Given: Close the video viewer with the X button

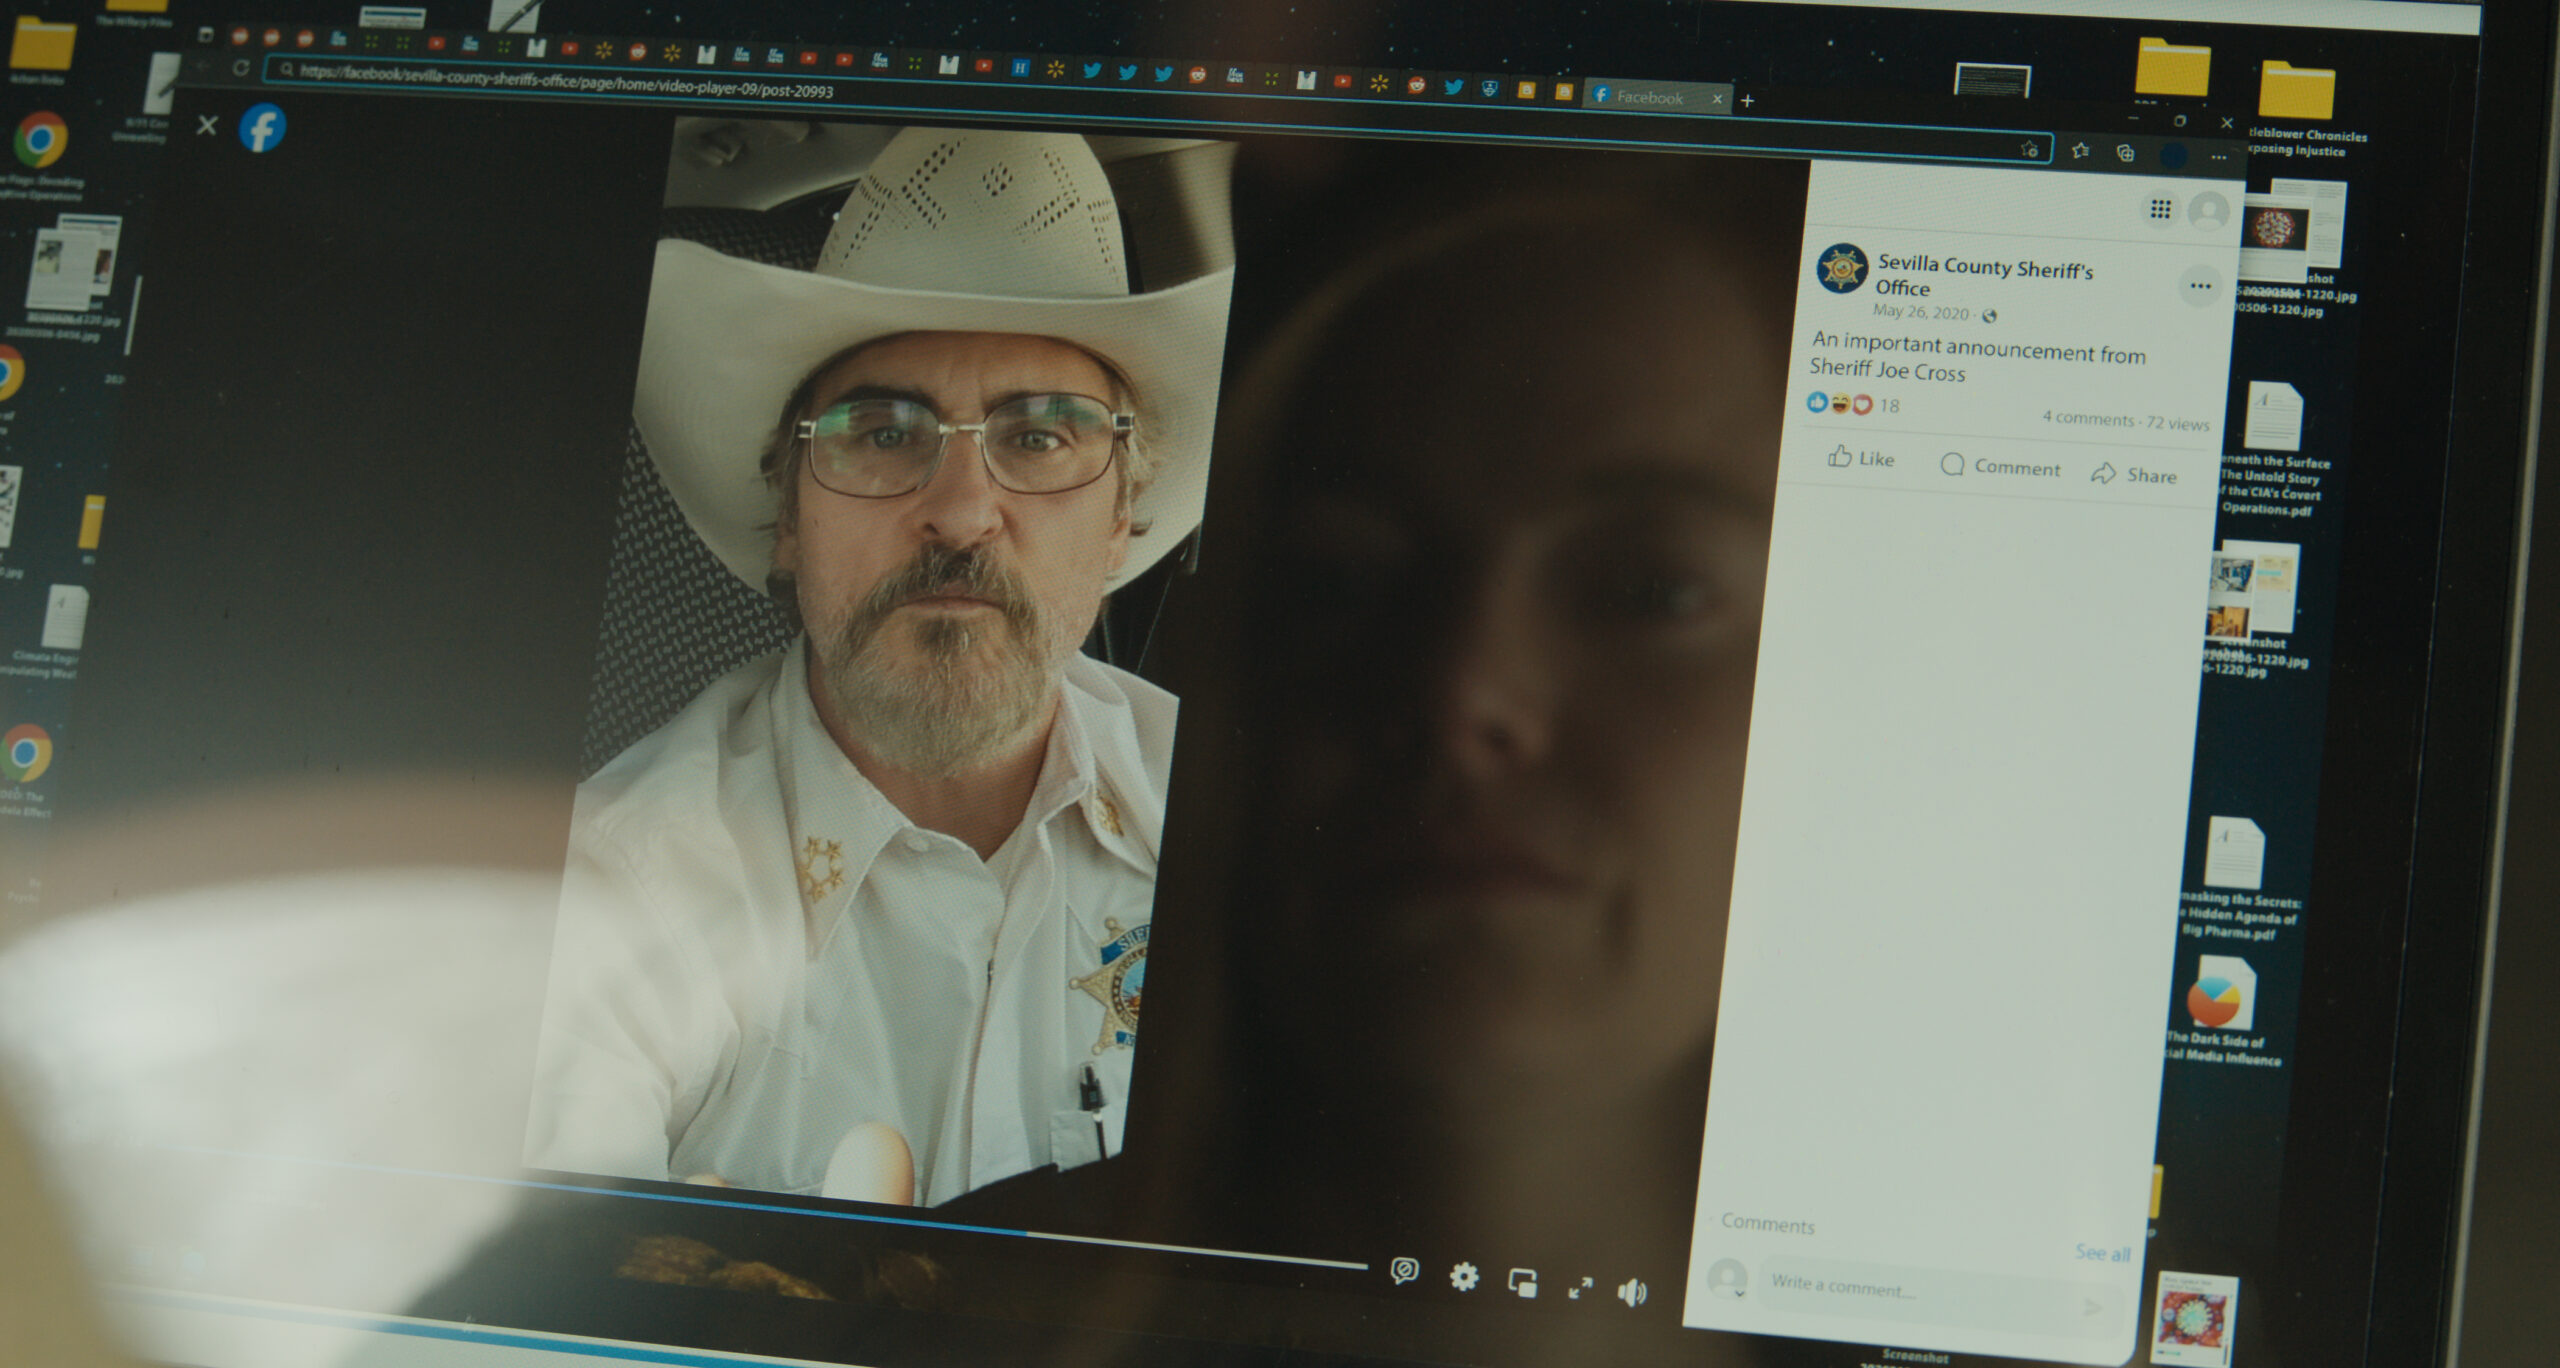Looking at the screenshot, I should pos(207,126).
